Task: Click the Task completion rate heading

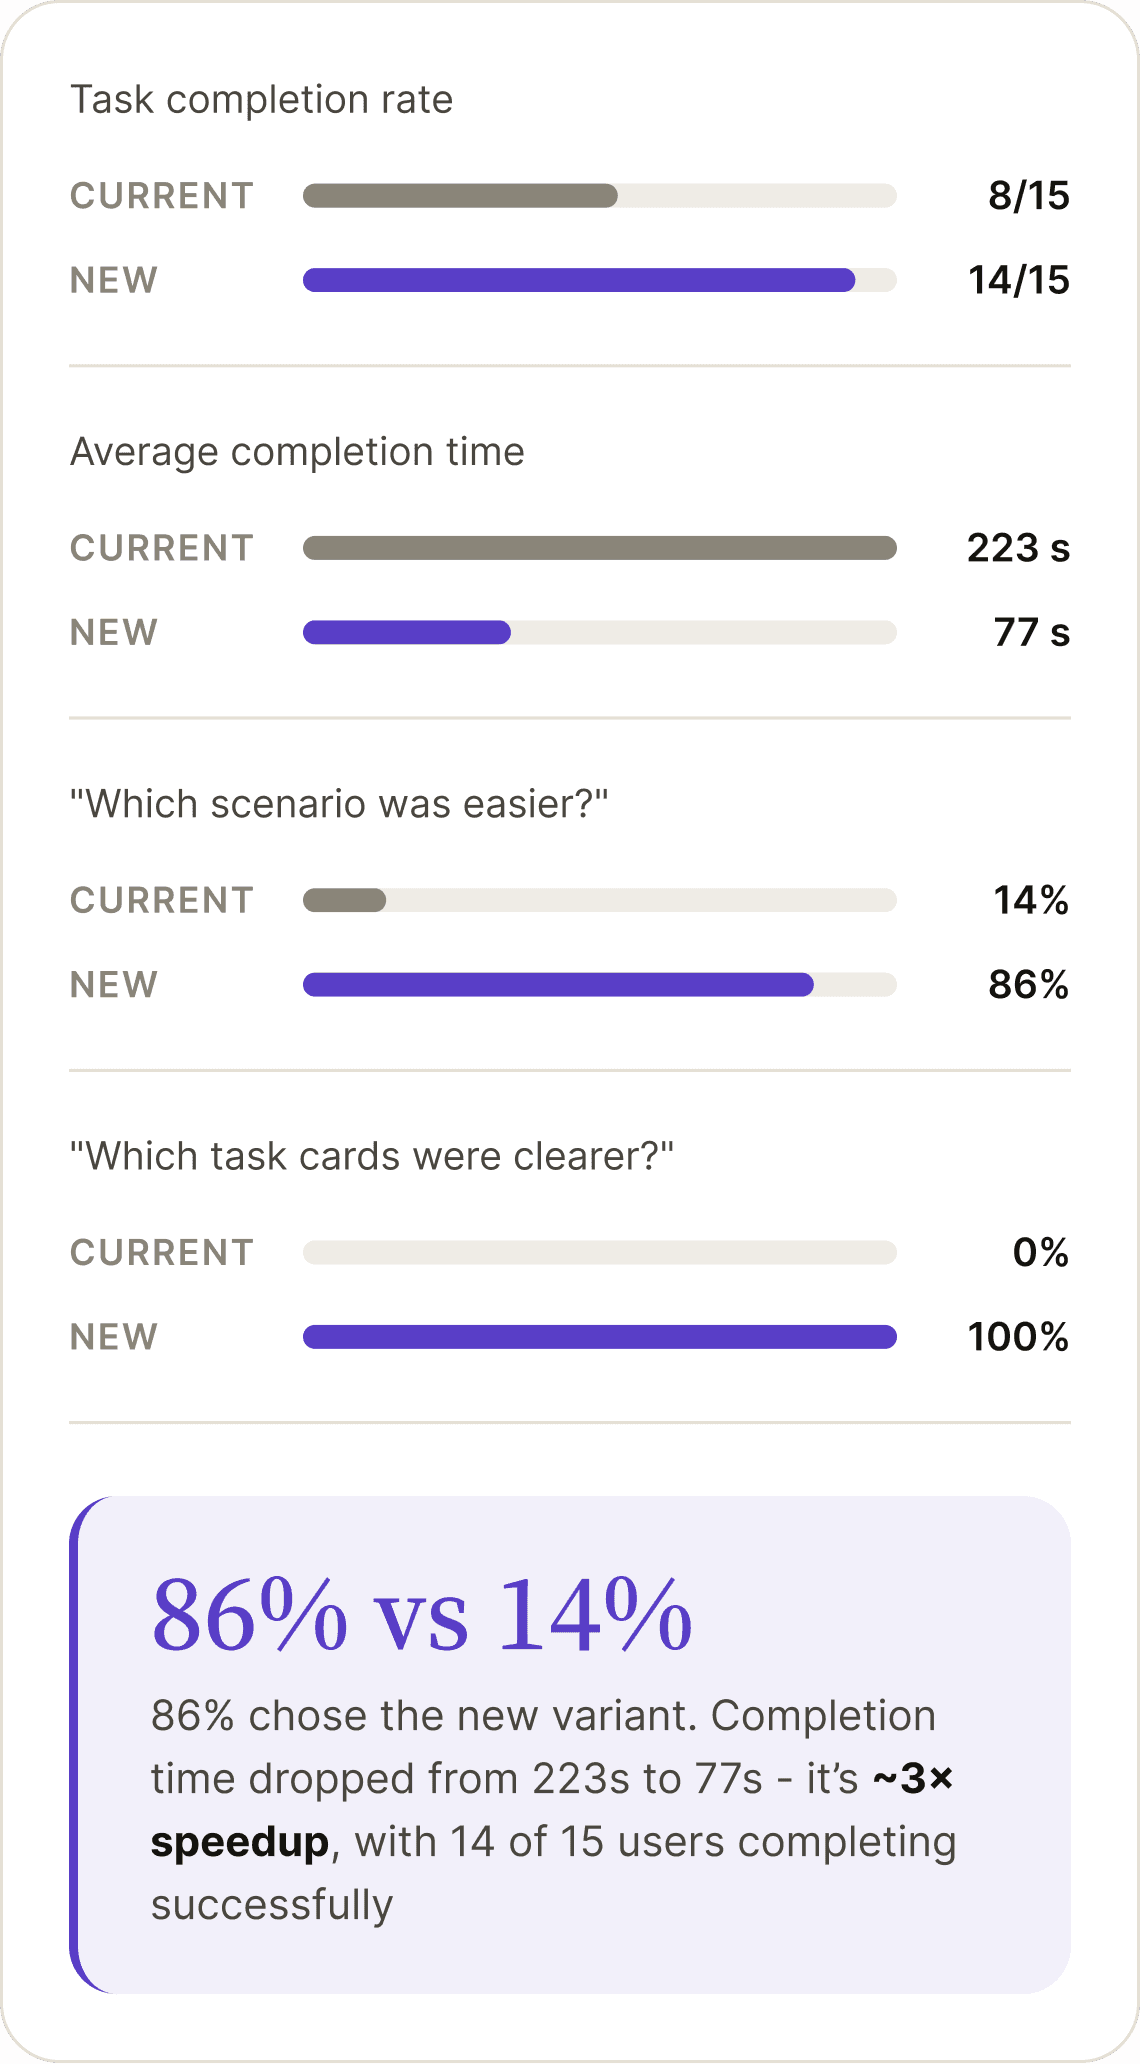Action: coord(261,100)
